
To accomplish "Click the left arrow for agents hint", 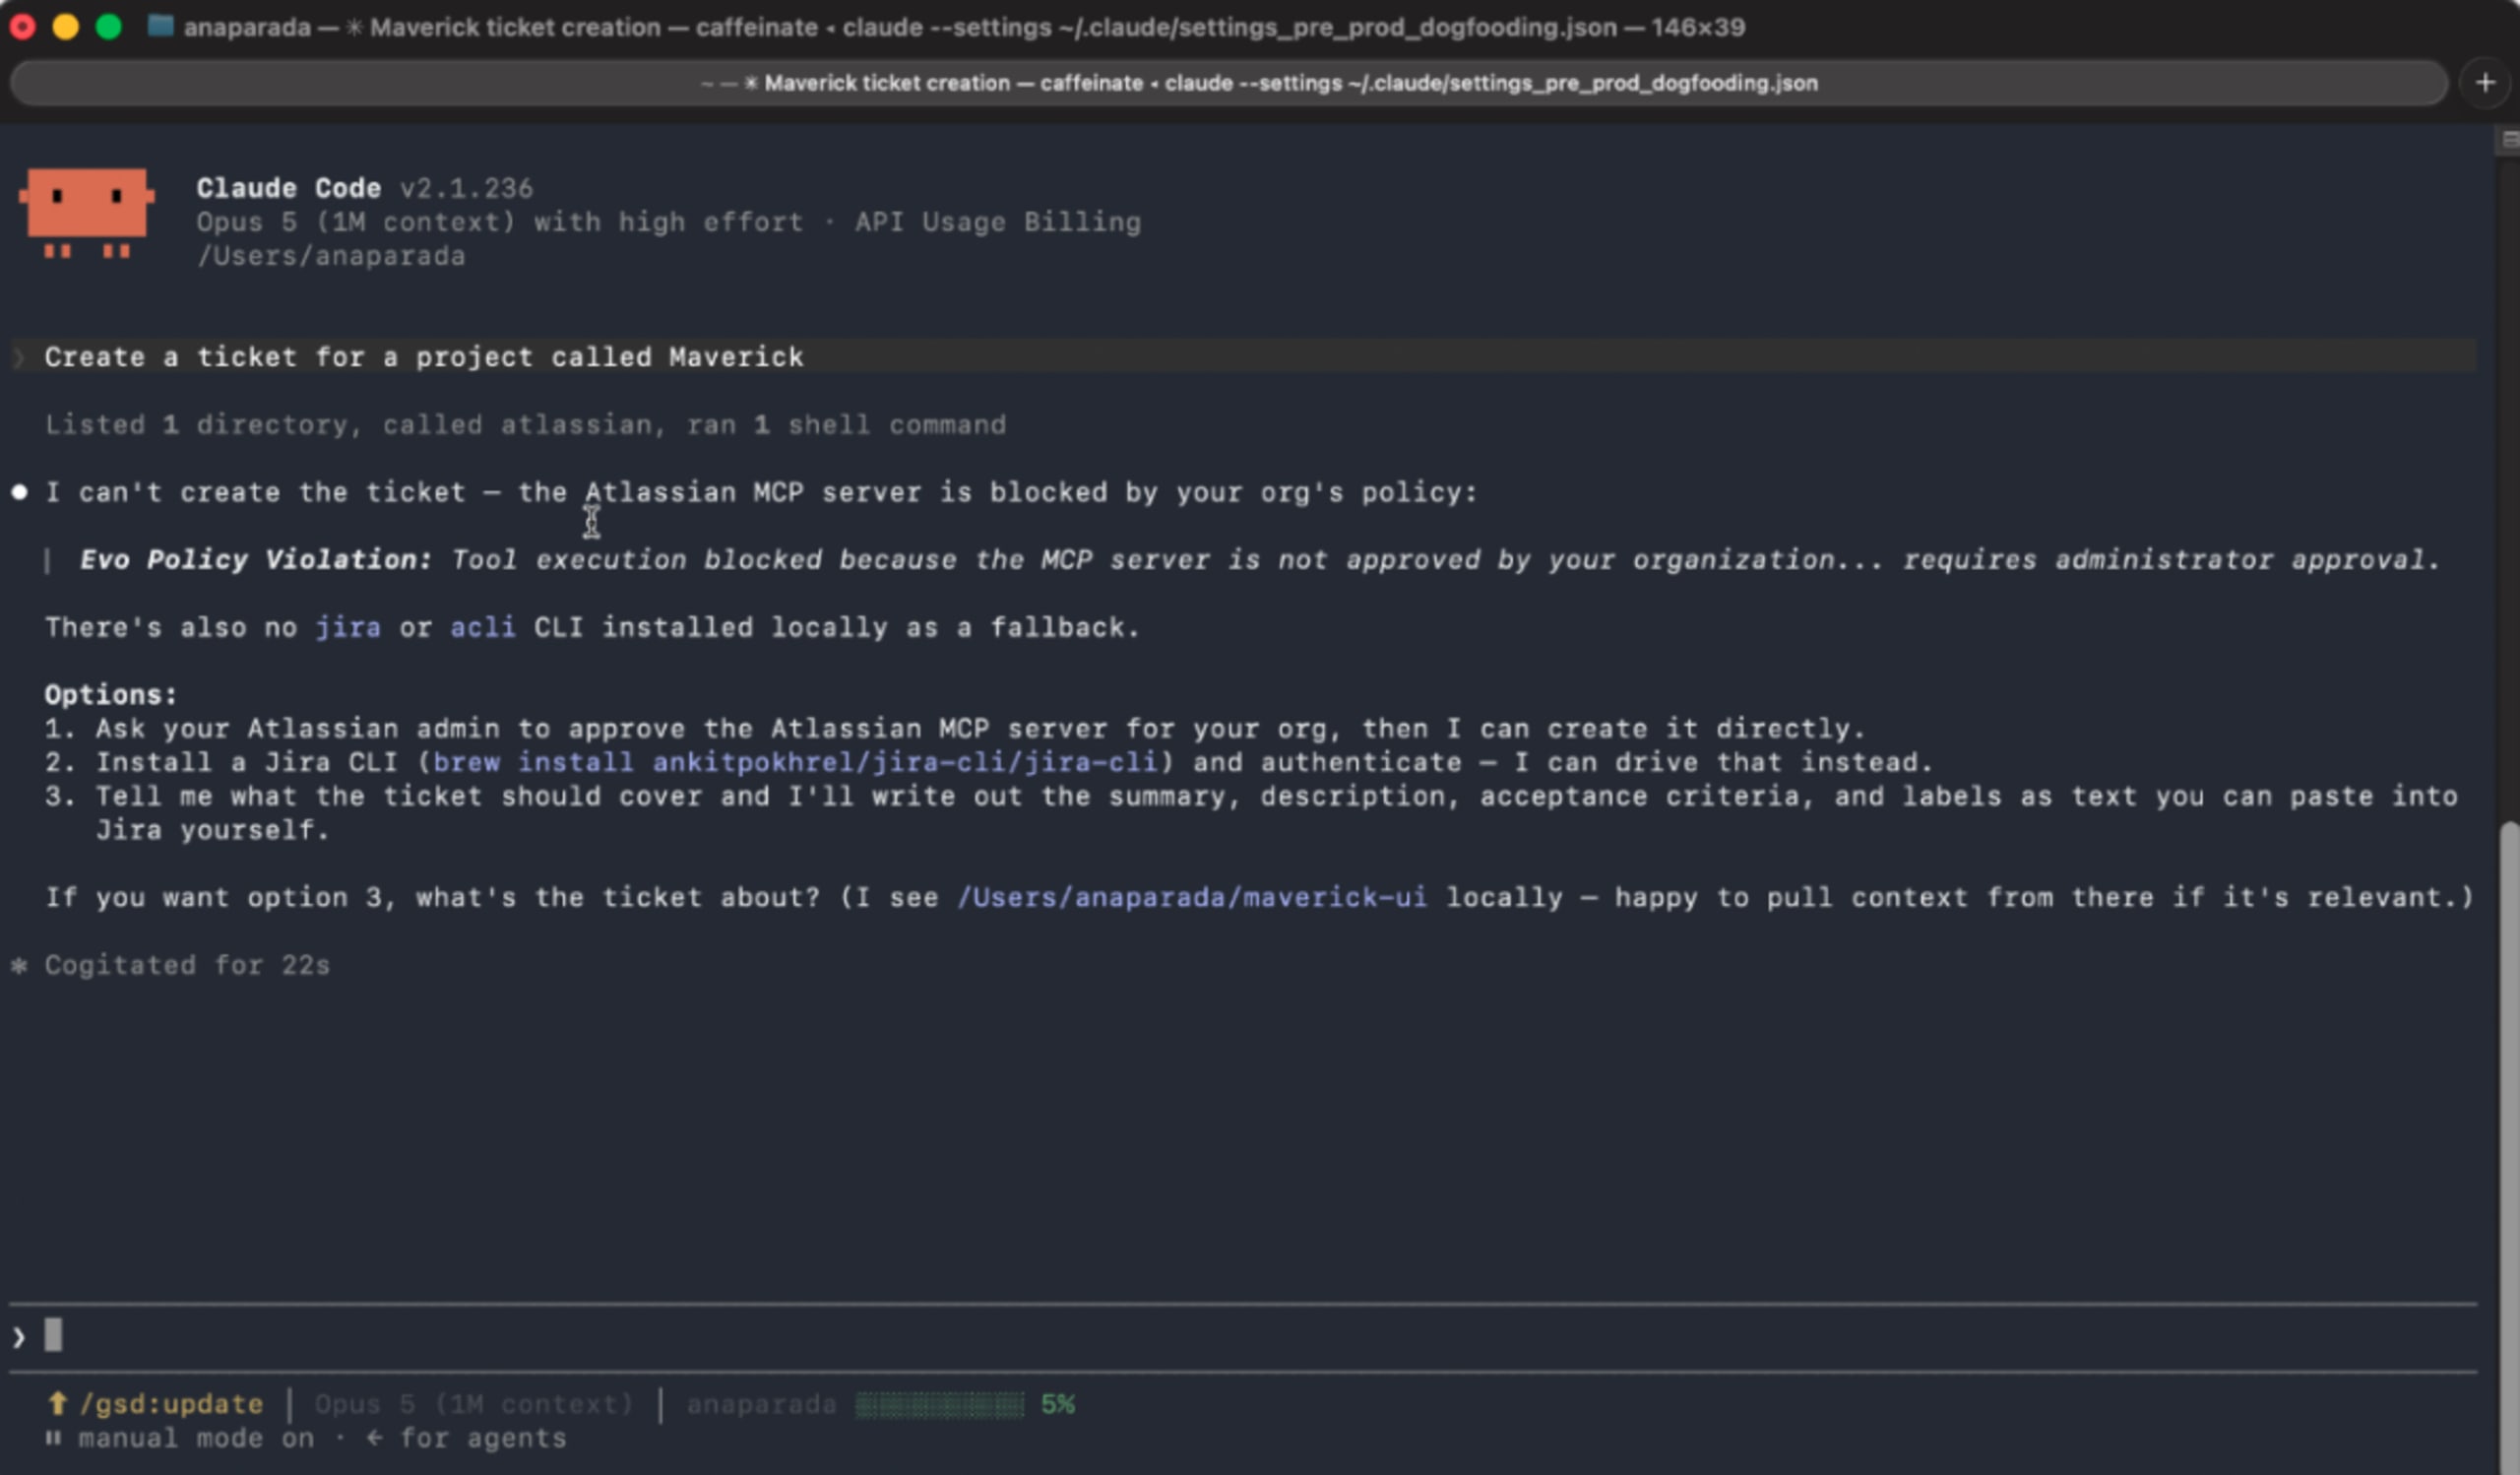I will pyautogui.click(x=466, y=1438).
